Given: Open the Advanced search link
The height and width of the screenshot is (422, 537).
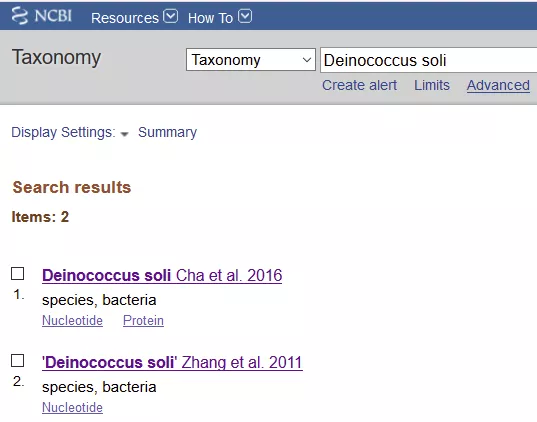Looking at the screenshot, I should pyautogui.click(x=498, y=85).
